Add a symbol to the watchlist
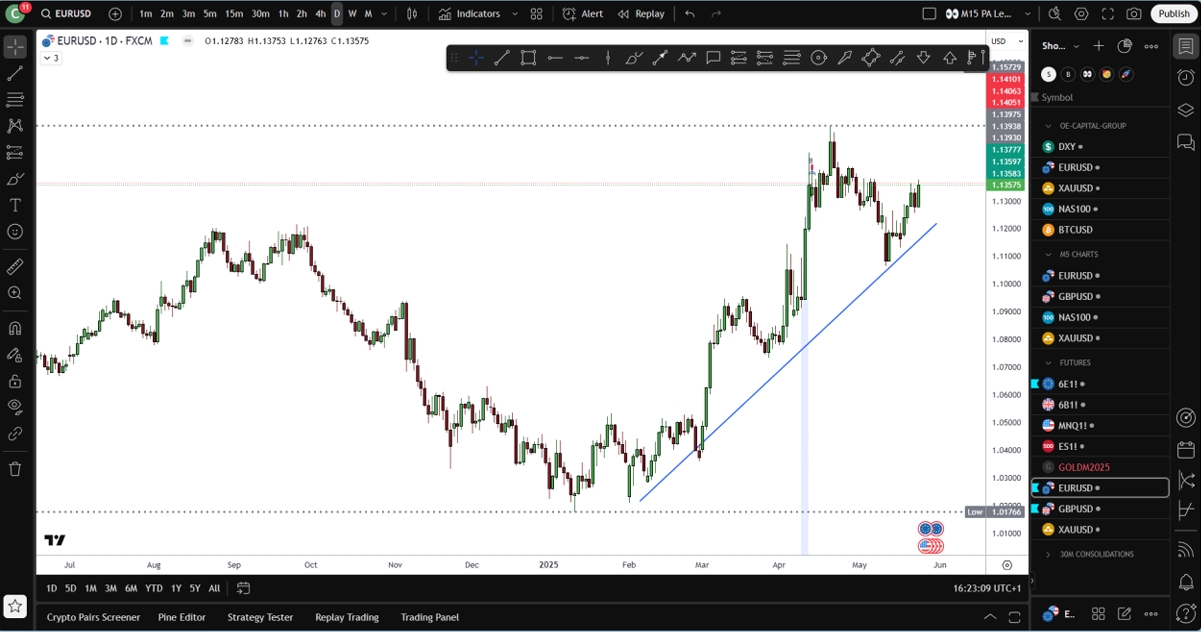Viewport: 1201px width, 632px height. click(1098, 46)
